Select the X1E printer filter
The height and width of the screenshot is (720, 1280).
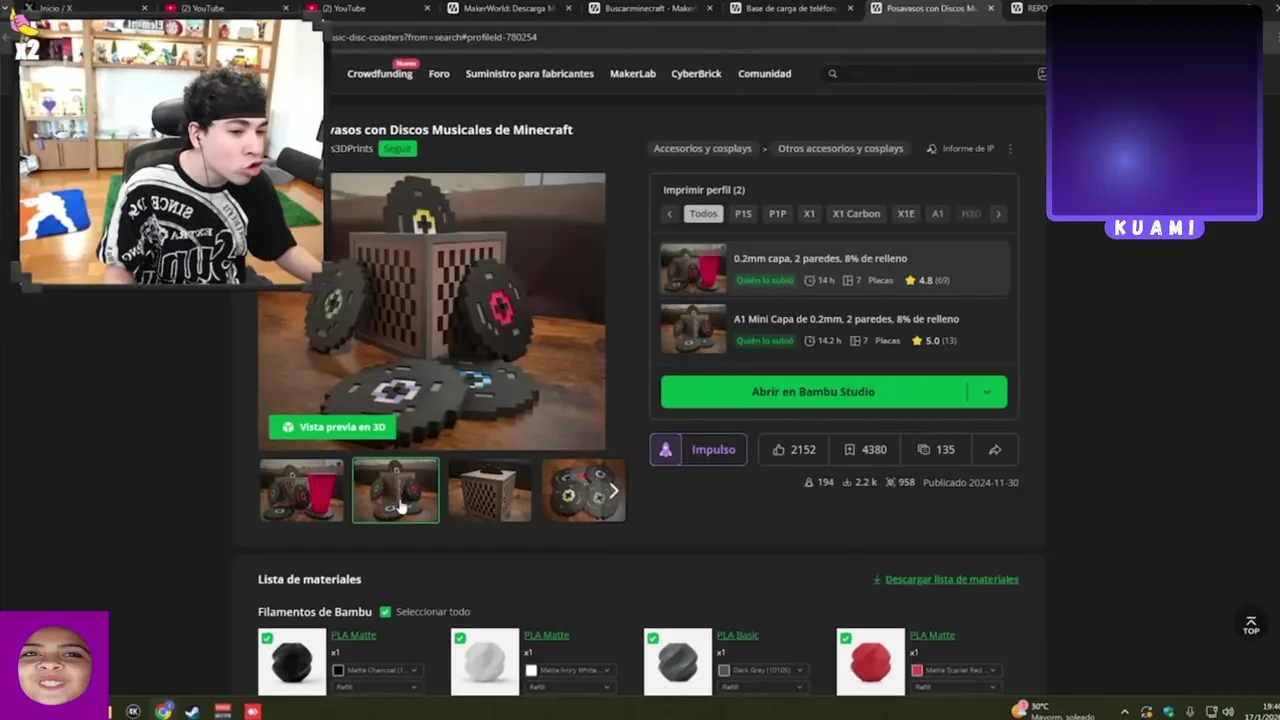906,214
